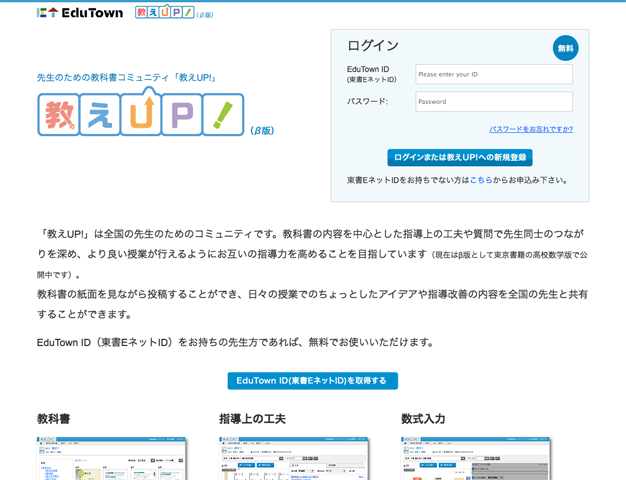Viewport: 626px width, 480px height.
Task: Click the 指導上の工夫 section heading
Action: pos(252,419)
